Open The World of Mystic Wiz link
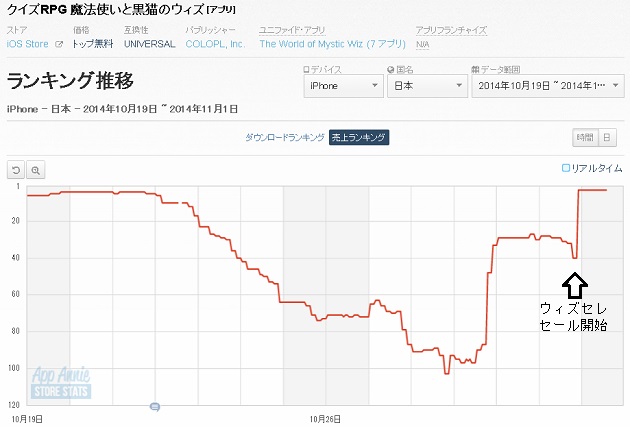The image size is (630, 427). [x=333, y=44]
